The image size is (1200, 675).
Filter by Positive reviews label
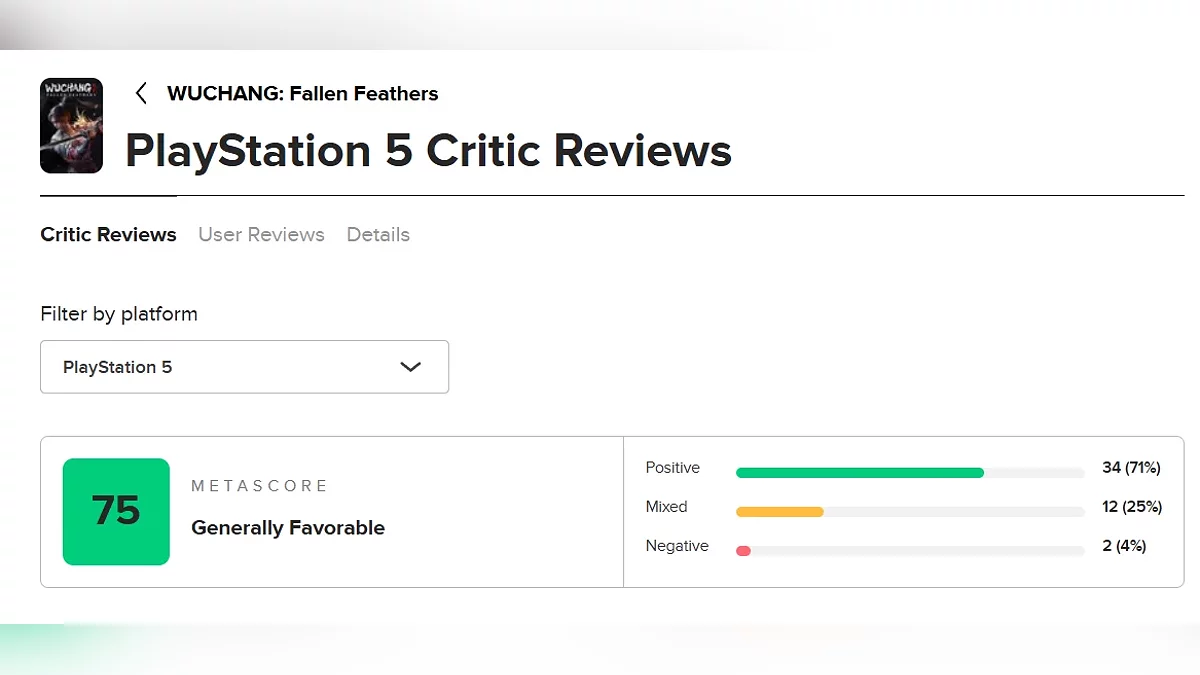pyautogui.click(x=673, y=468)
